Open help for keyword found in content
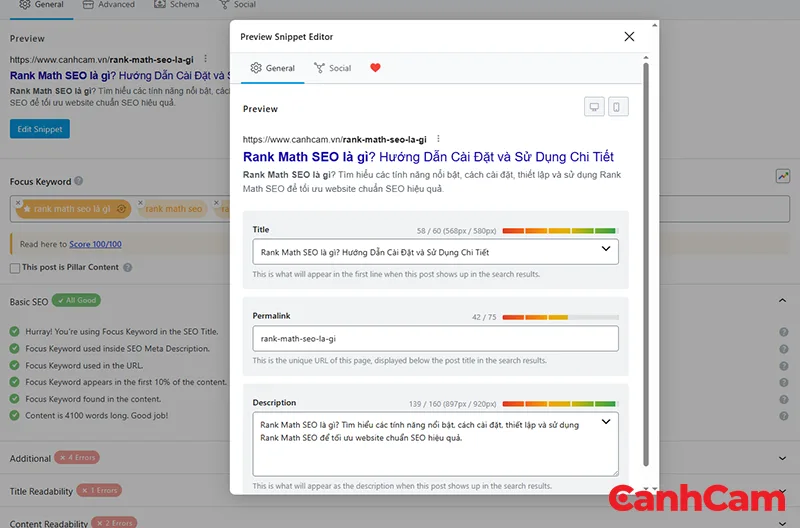The height and width of the screenshot is (528, 800). tap(784, 399)
